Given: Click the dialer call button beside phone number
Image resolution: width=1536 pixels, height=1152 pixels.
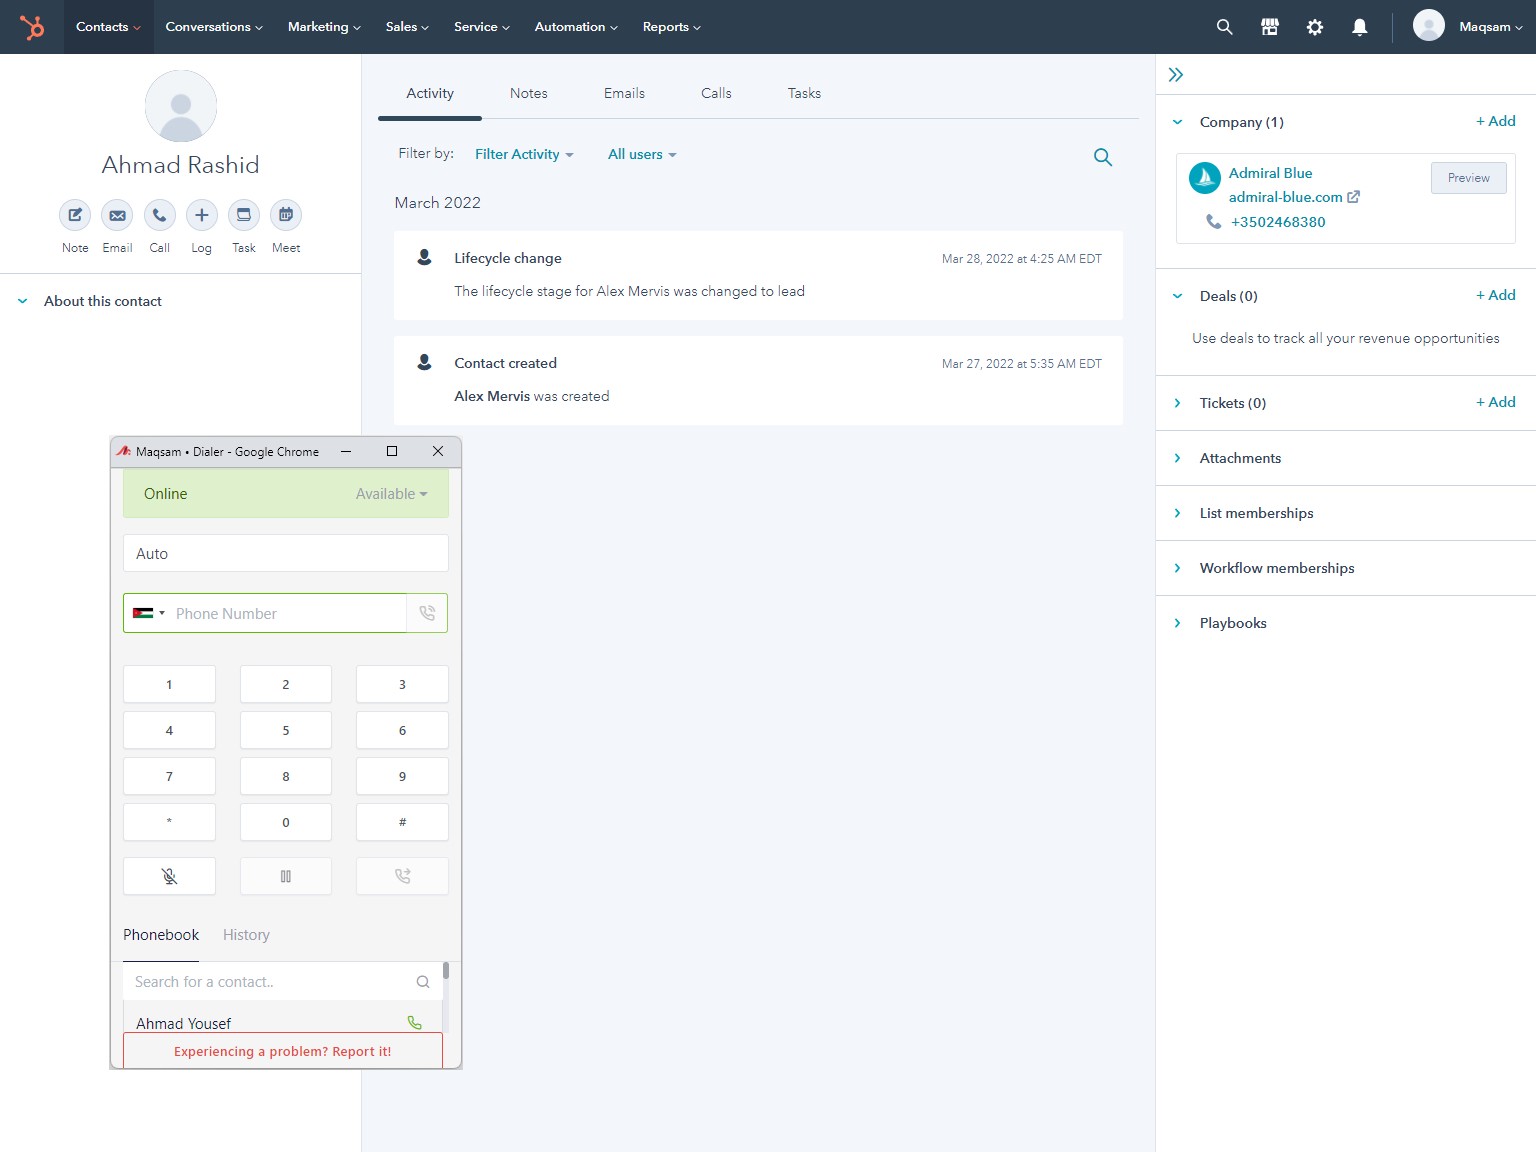Looking at the screenshot, I should [x=427, y=613].
